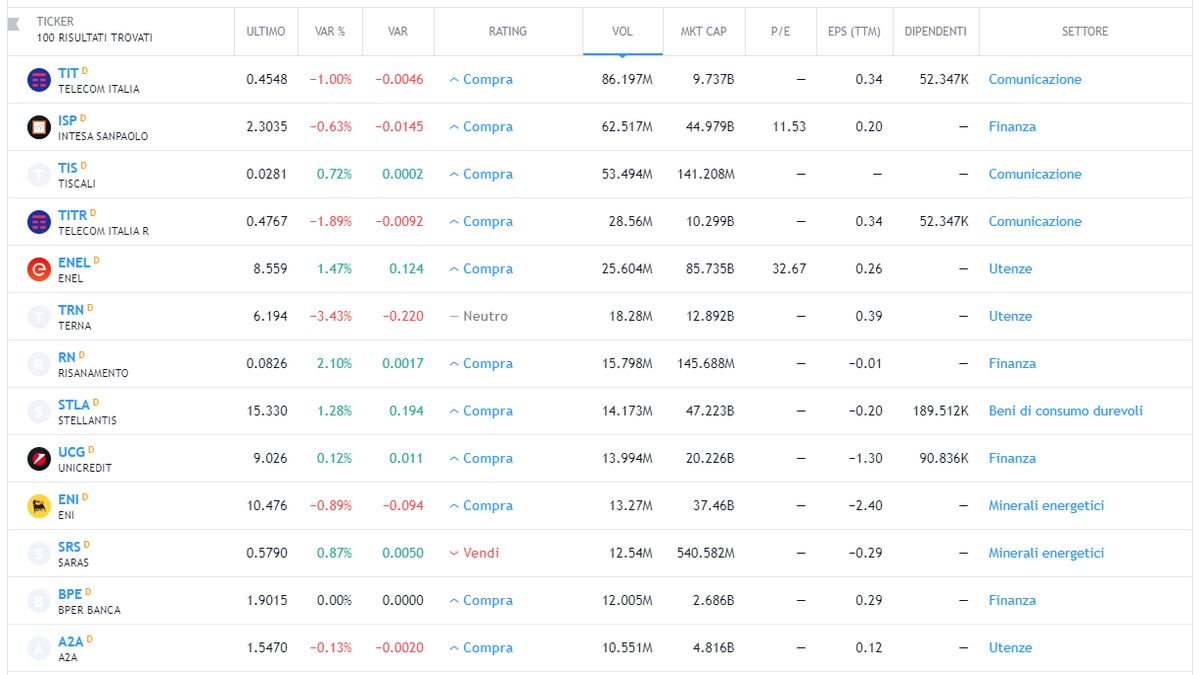Click the 32.67 P/E value
The height and width of the screenshot is (675, 1200).
(x=788, y=269)
